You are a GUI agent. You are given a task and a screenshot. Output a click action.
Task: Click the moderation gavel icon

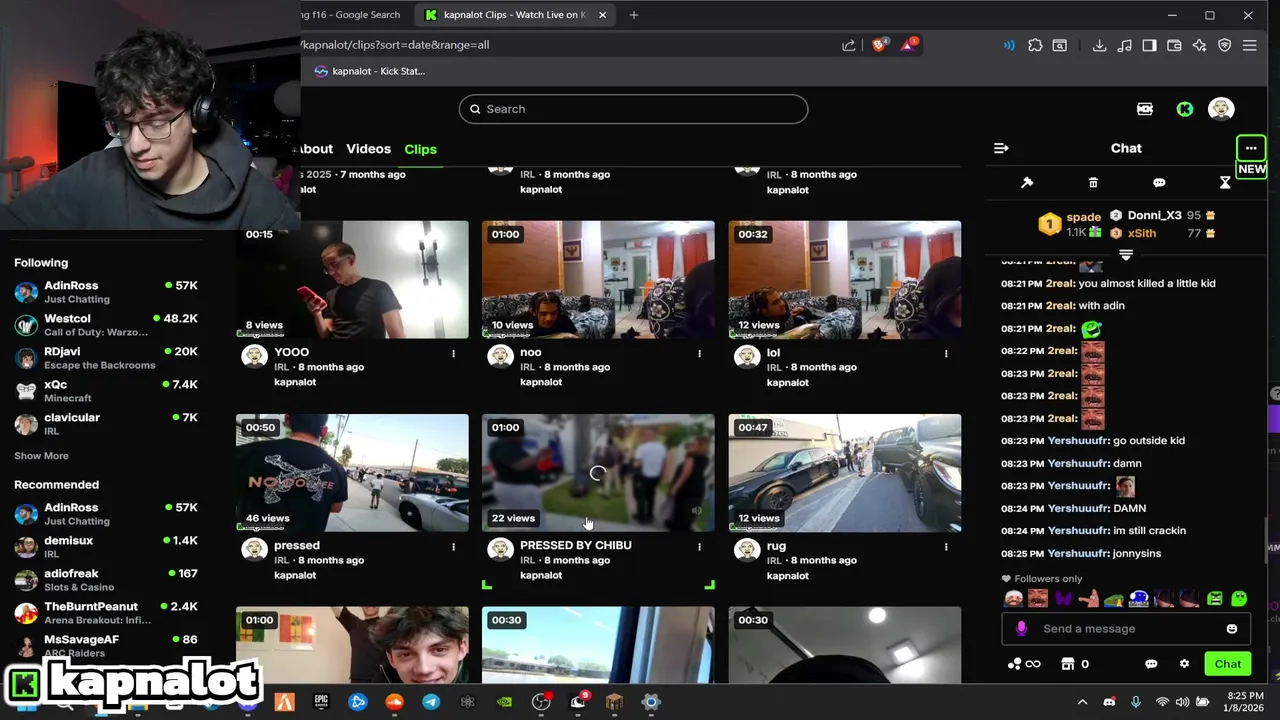coord(1027,183)
